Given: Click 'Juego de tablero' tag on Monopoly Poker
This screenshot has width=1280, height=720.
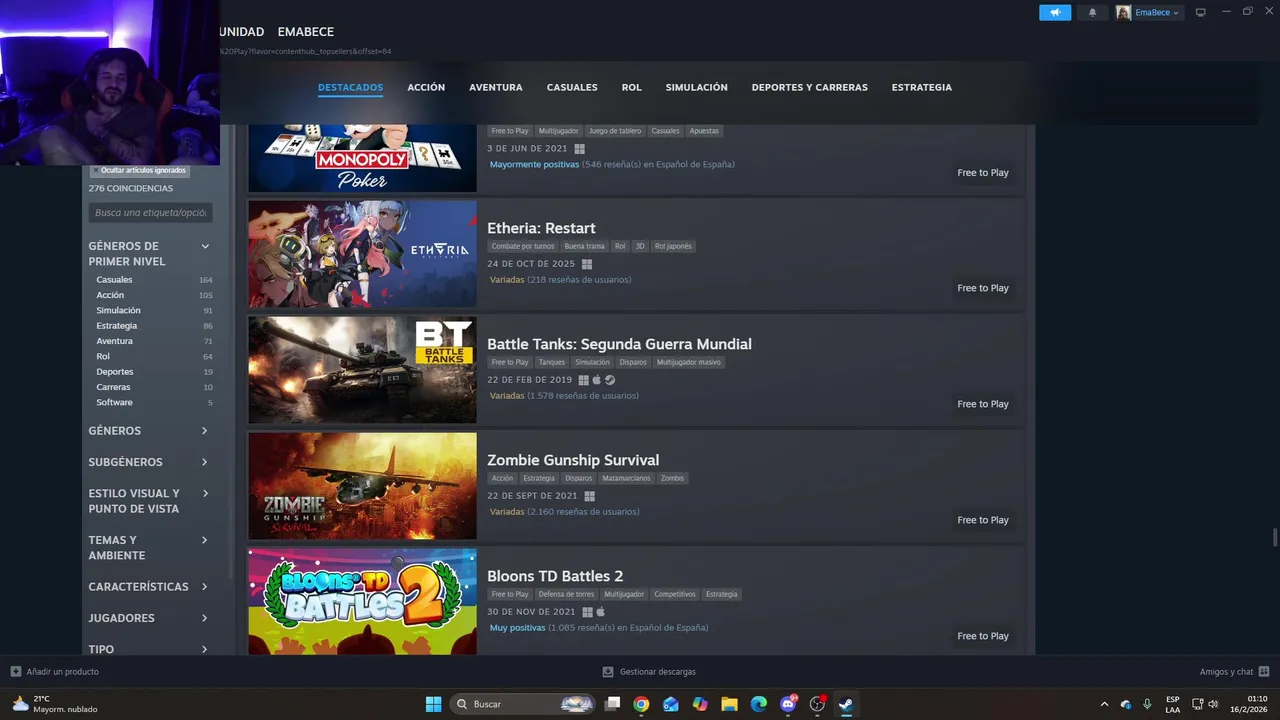Looking at the screenshot, I should pyautogui.click(x=615, y=131).
